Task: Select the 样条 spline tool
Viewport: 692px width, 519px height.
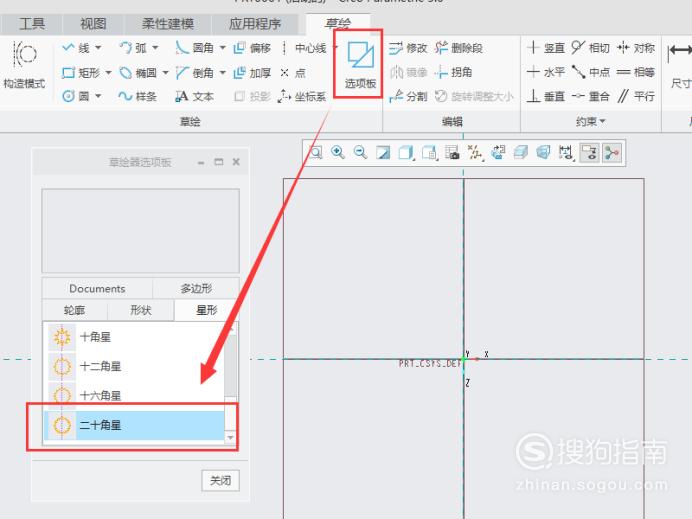Action: click(x=138, y=96)
